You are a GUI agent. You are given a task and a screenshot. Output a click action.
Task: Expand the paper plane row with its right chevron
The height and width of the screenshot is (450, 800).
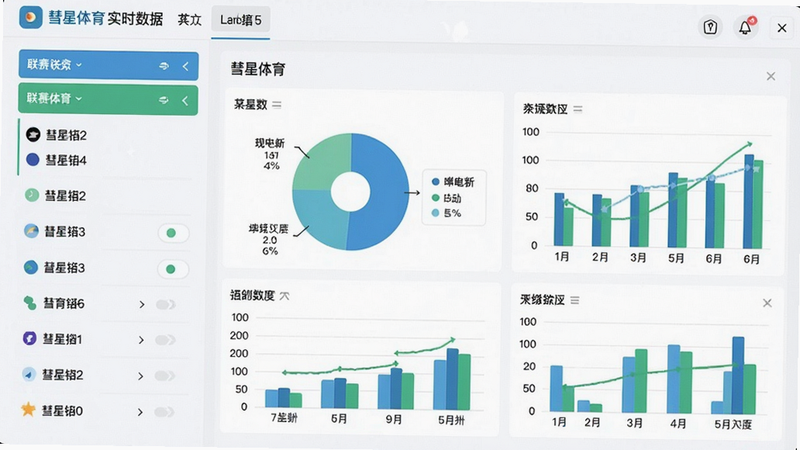(x=141, y=376)
